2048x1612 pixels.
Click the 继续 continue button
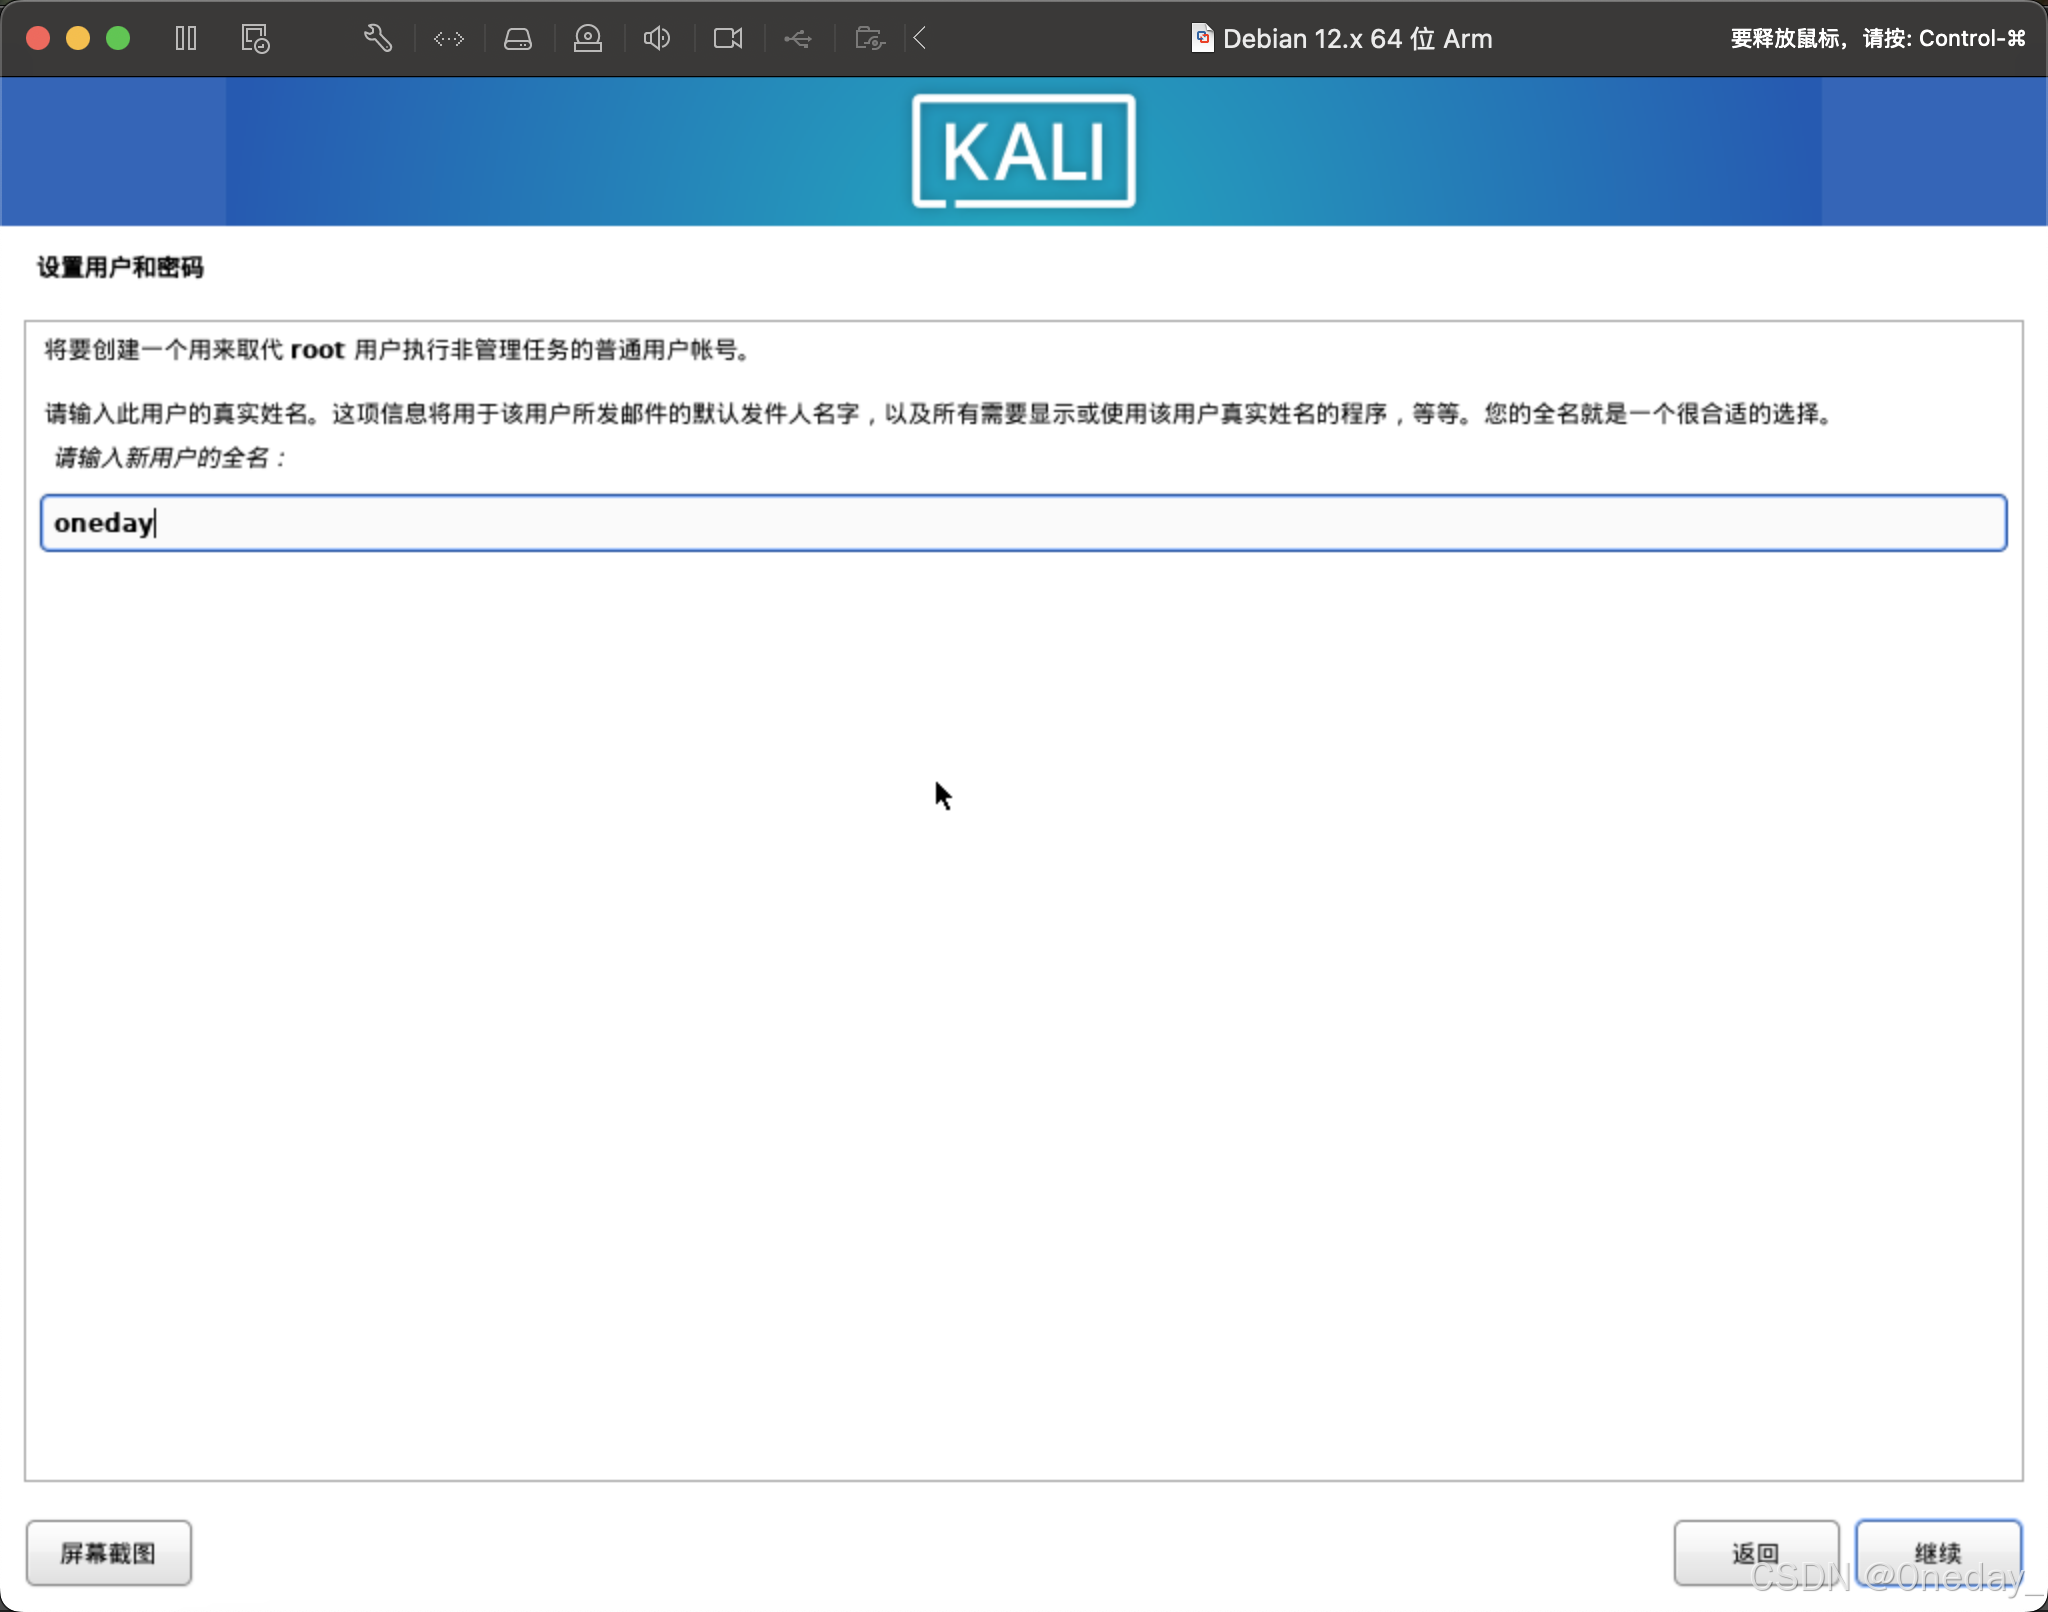[1938, 1552]
